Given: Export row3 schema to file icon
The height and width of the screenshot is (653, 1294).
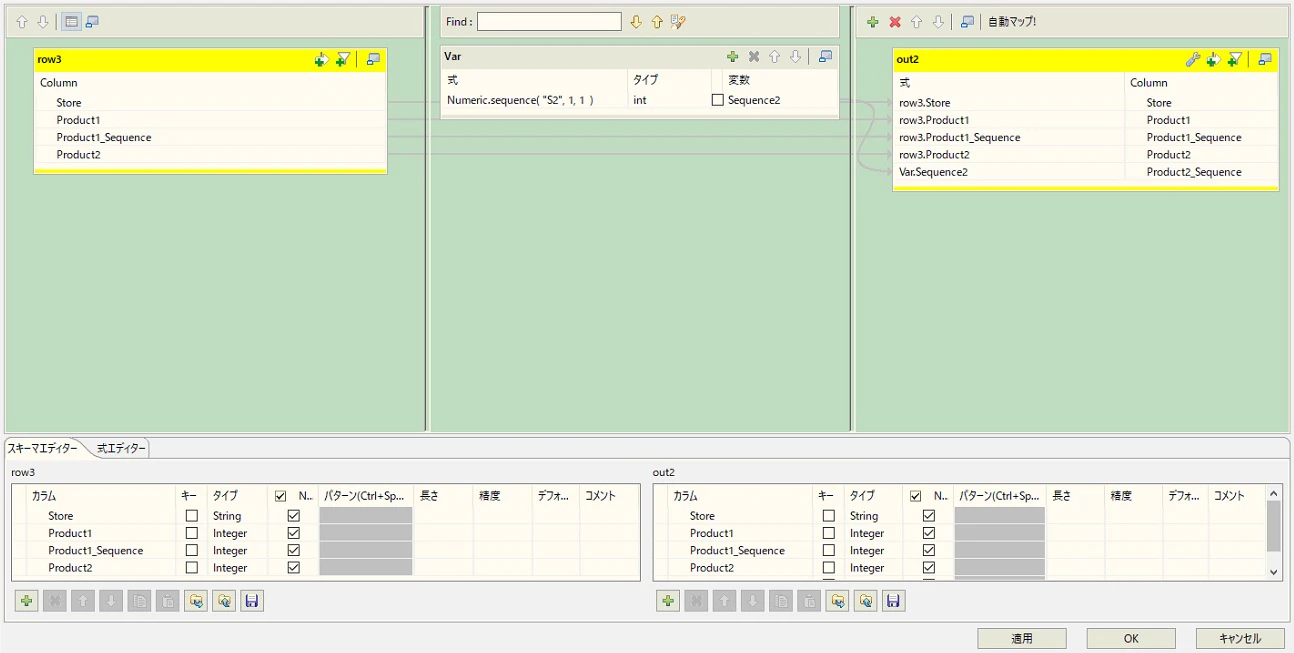Looking at the screenshot, I should pos(224,601).
